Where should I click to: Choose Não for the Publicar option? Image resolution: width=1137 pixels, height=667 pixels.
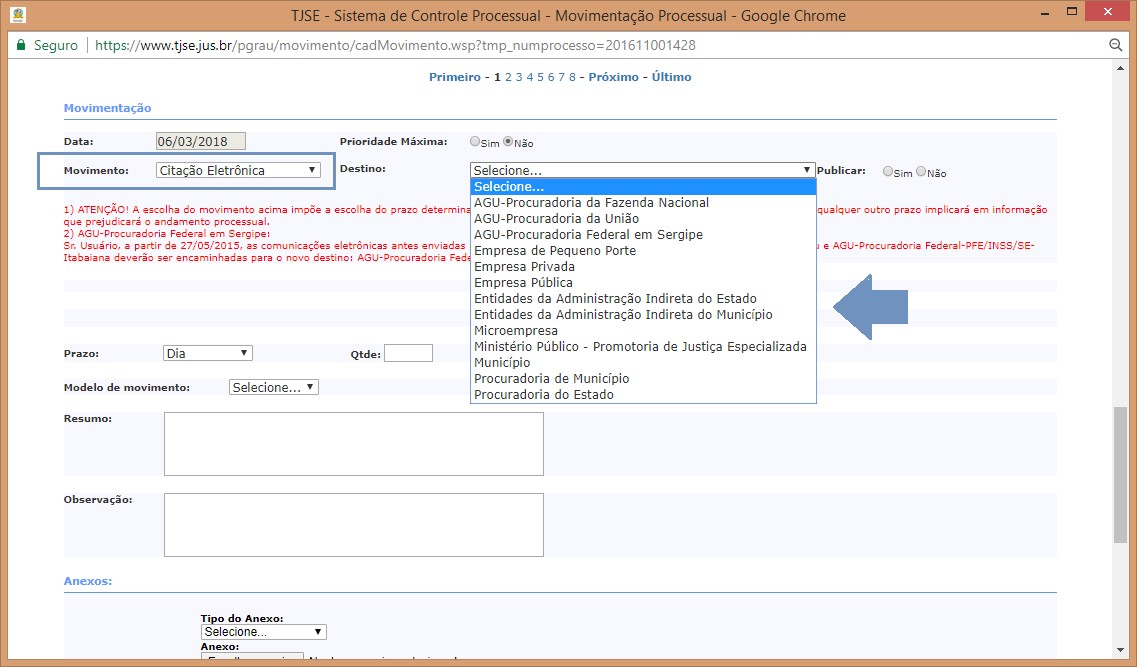(x=921, y=171)
